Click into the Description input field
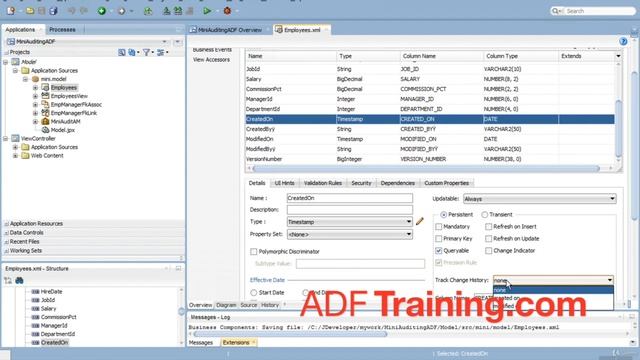Viewport: 640px width, 360px height. pos(349,209)
